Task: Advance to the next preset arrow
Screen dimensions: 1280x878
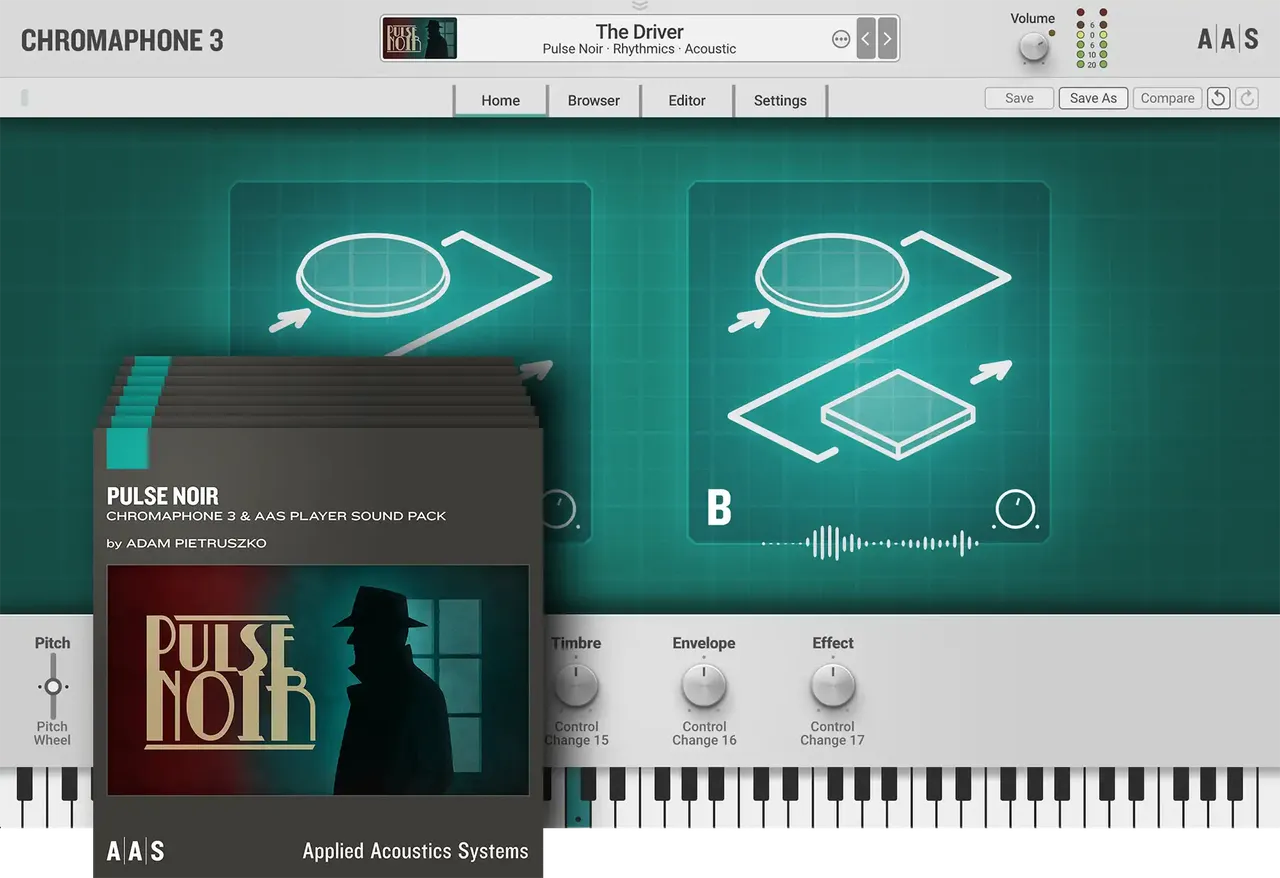Action: coord(887,39)
